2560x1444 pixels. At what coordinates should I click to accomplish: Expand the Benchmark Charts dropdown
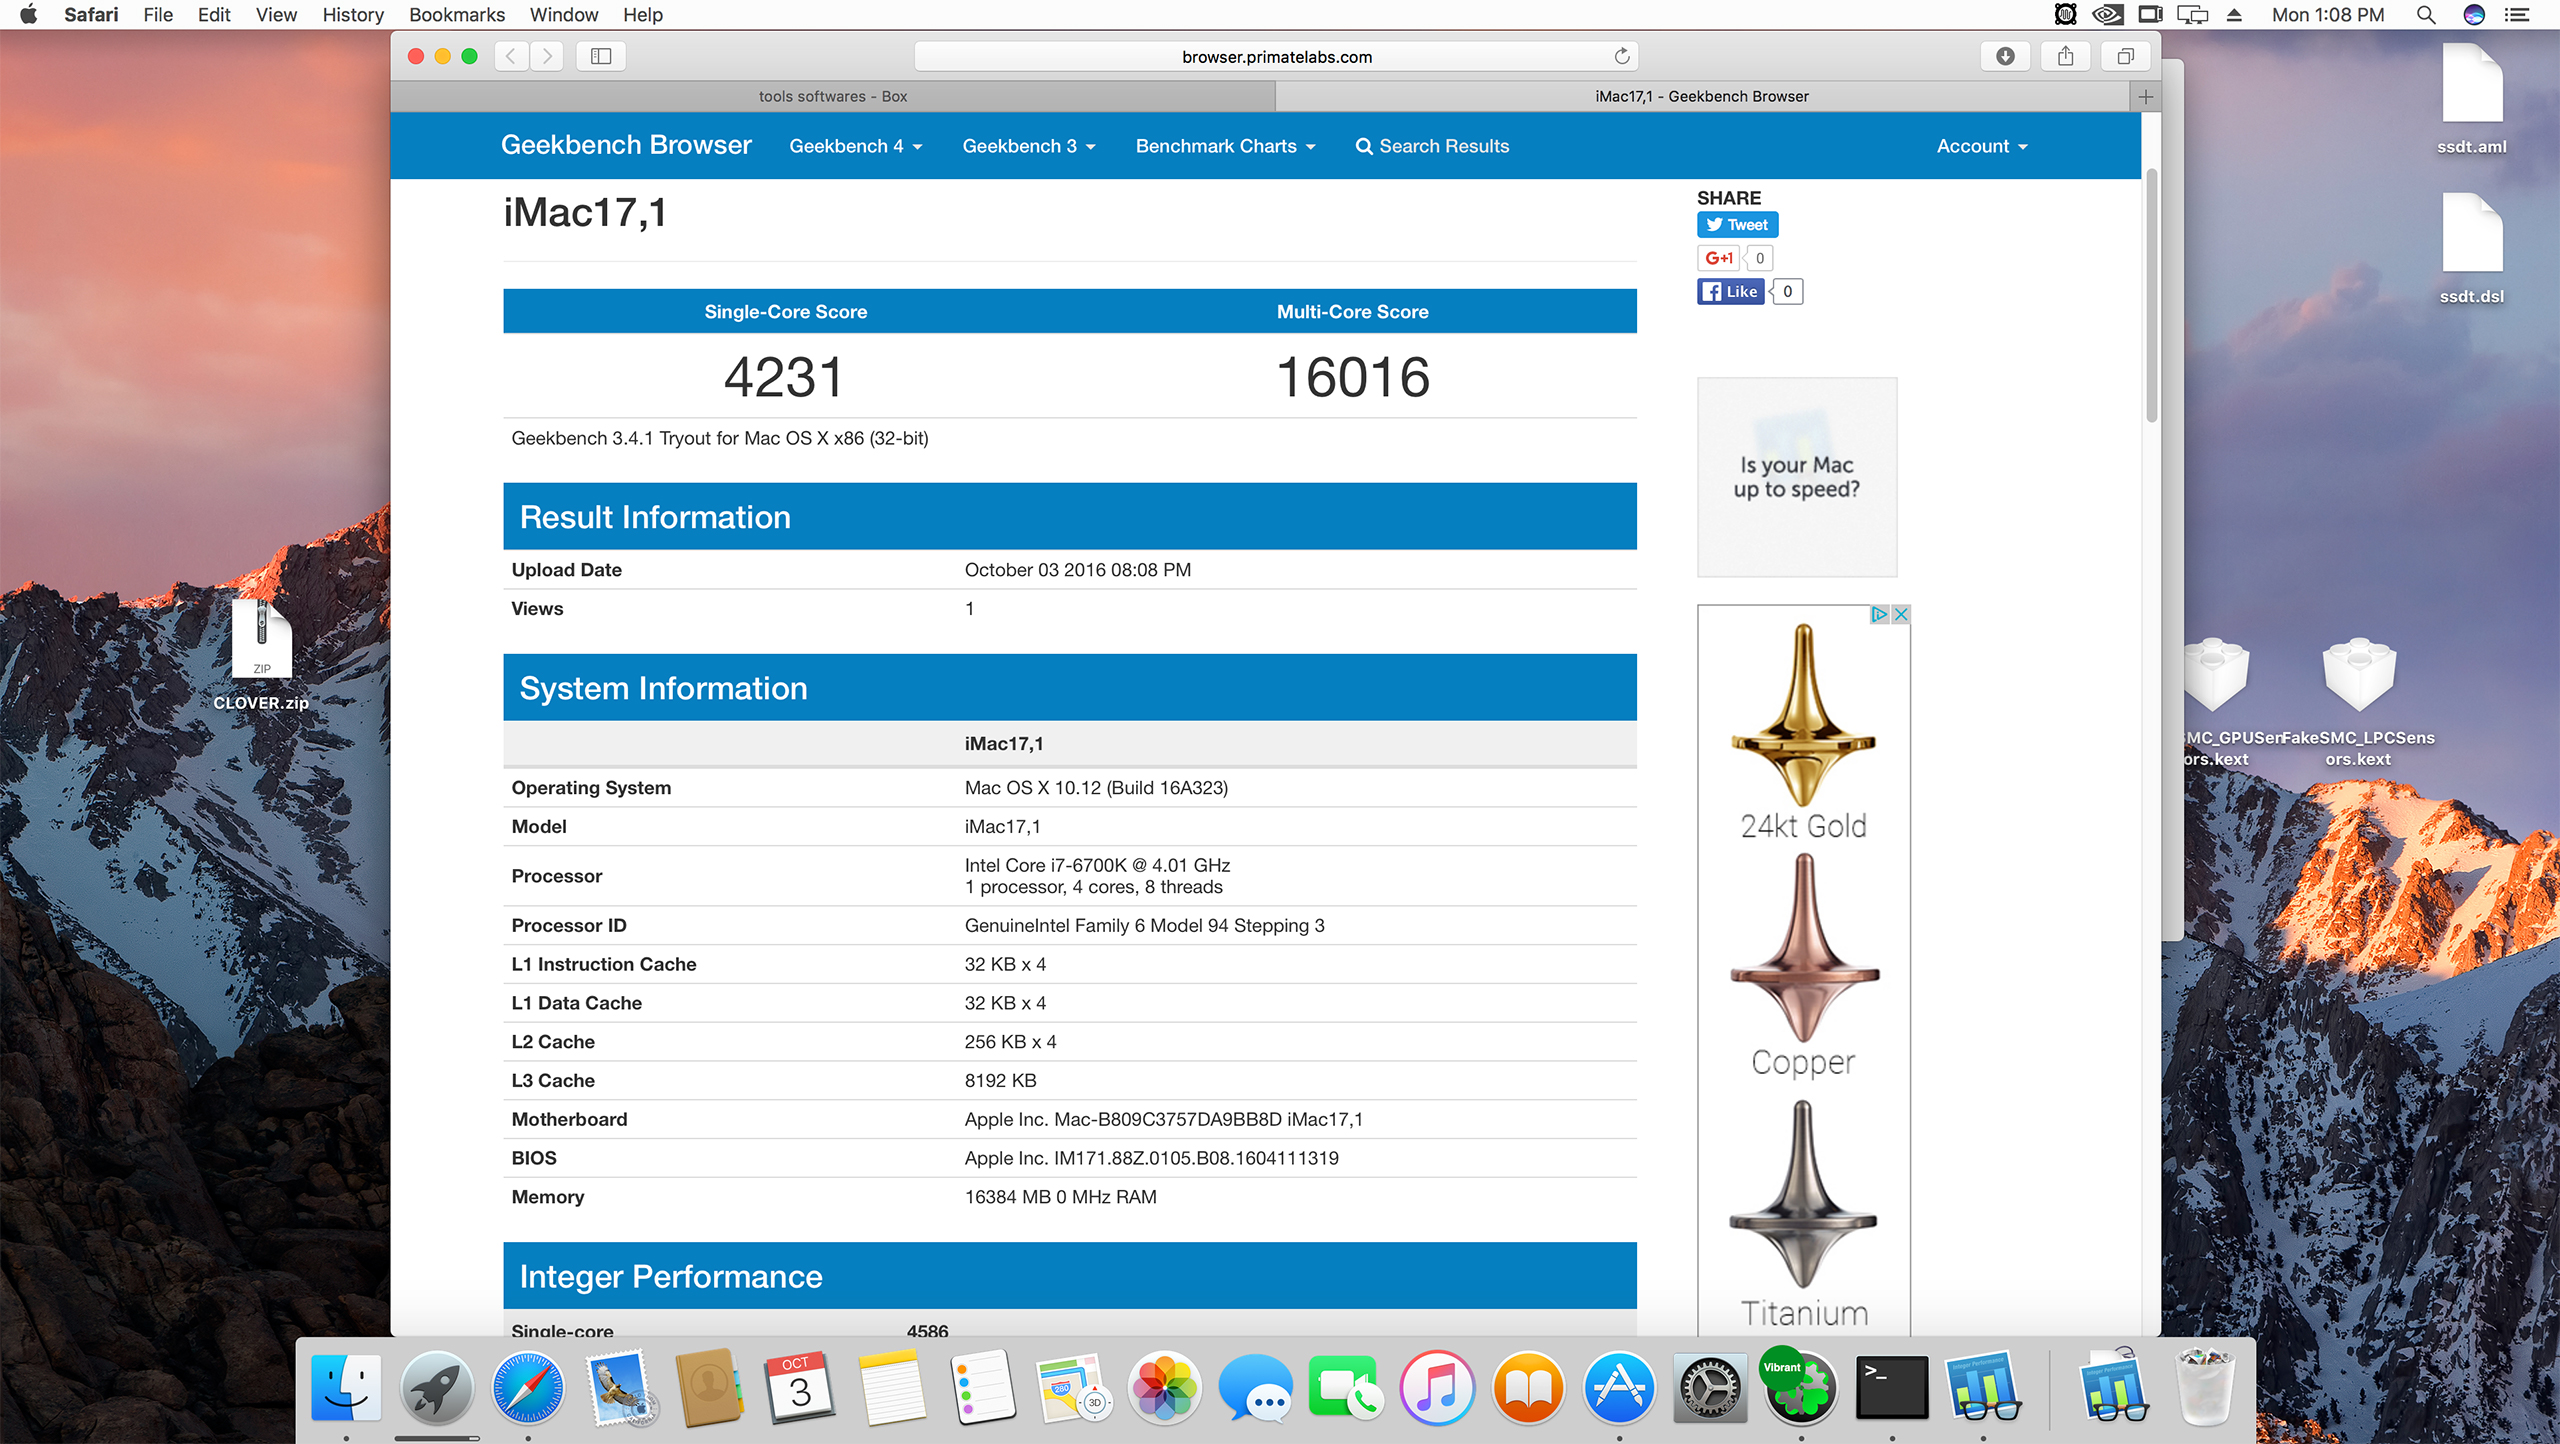tap(1225, 146)
